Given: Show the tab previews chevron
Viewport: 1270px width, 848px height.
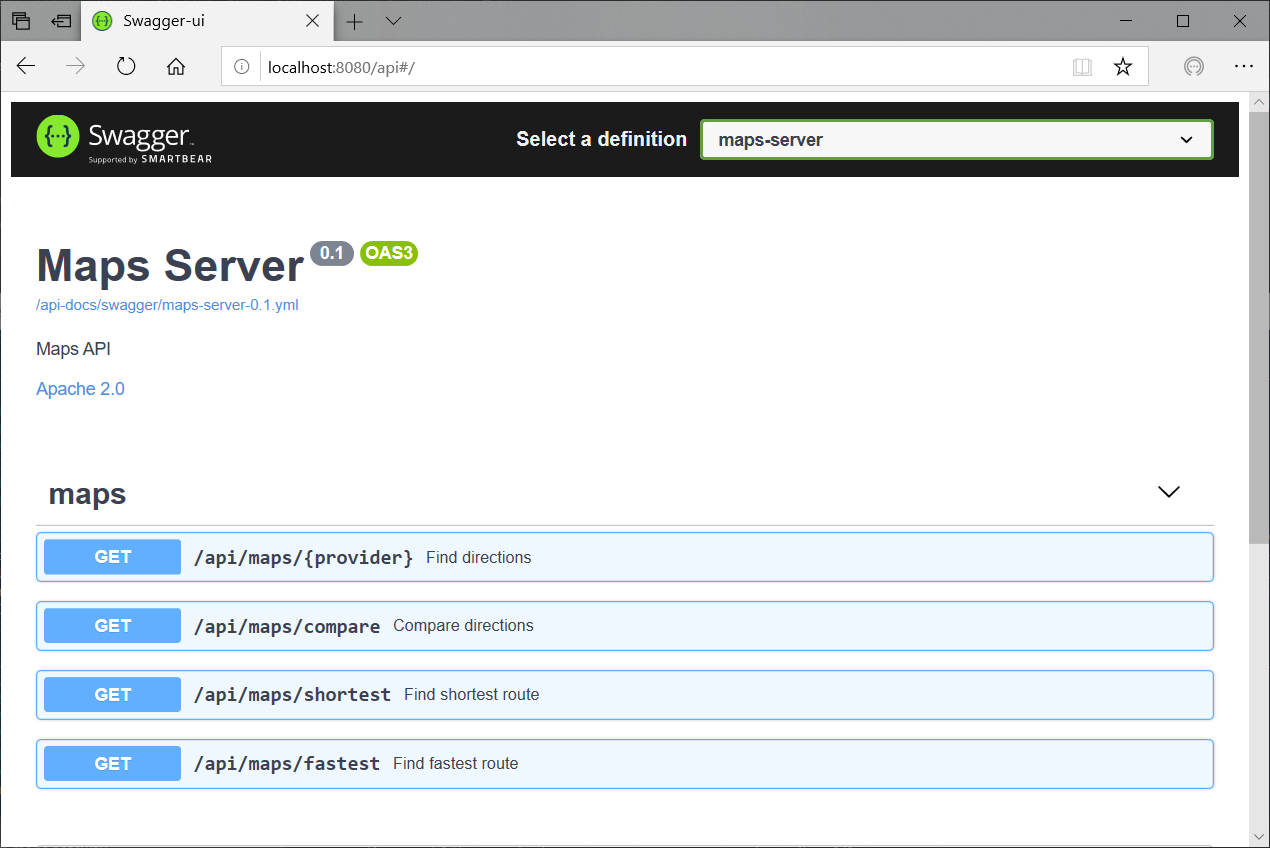Looking at the screenshot, I should [394, 21].
